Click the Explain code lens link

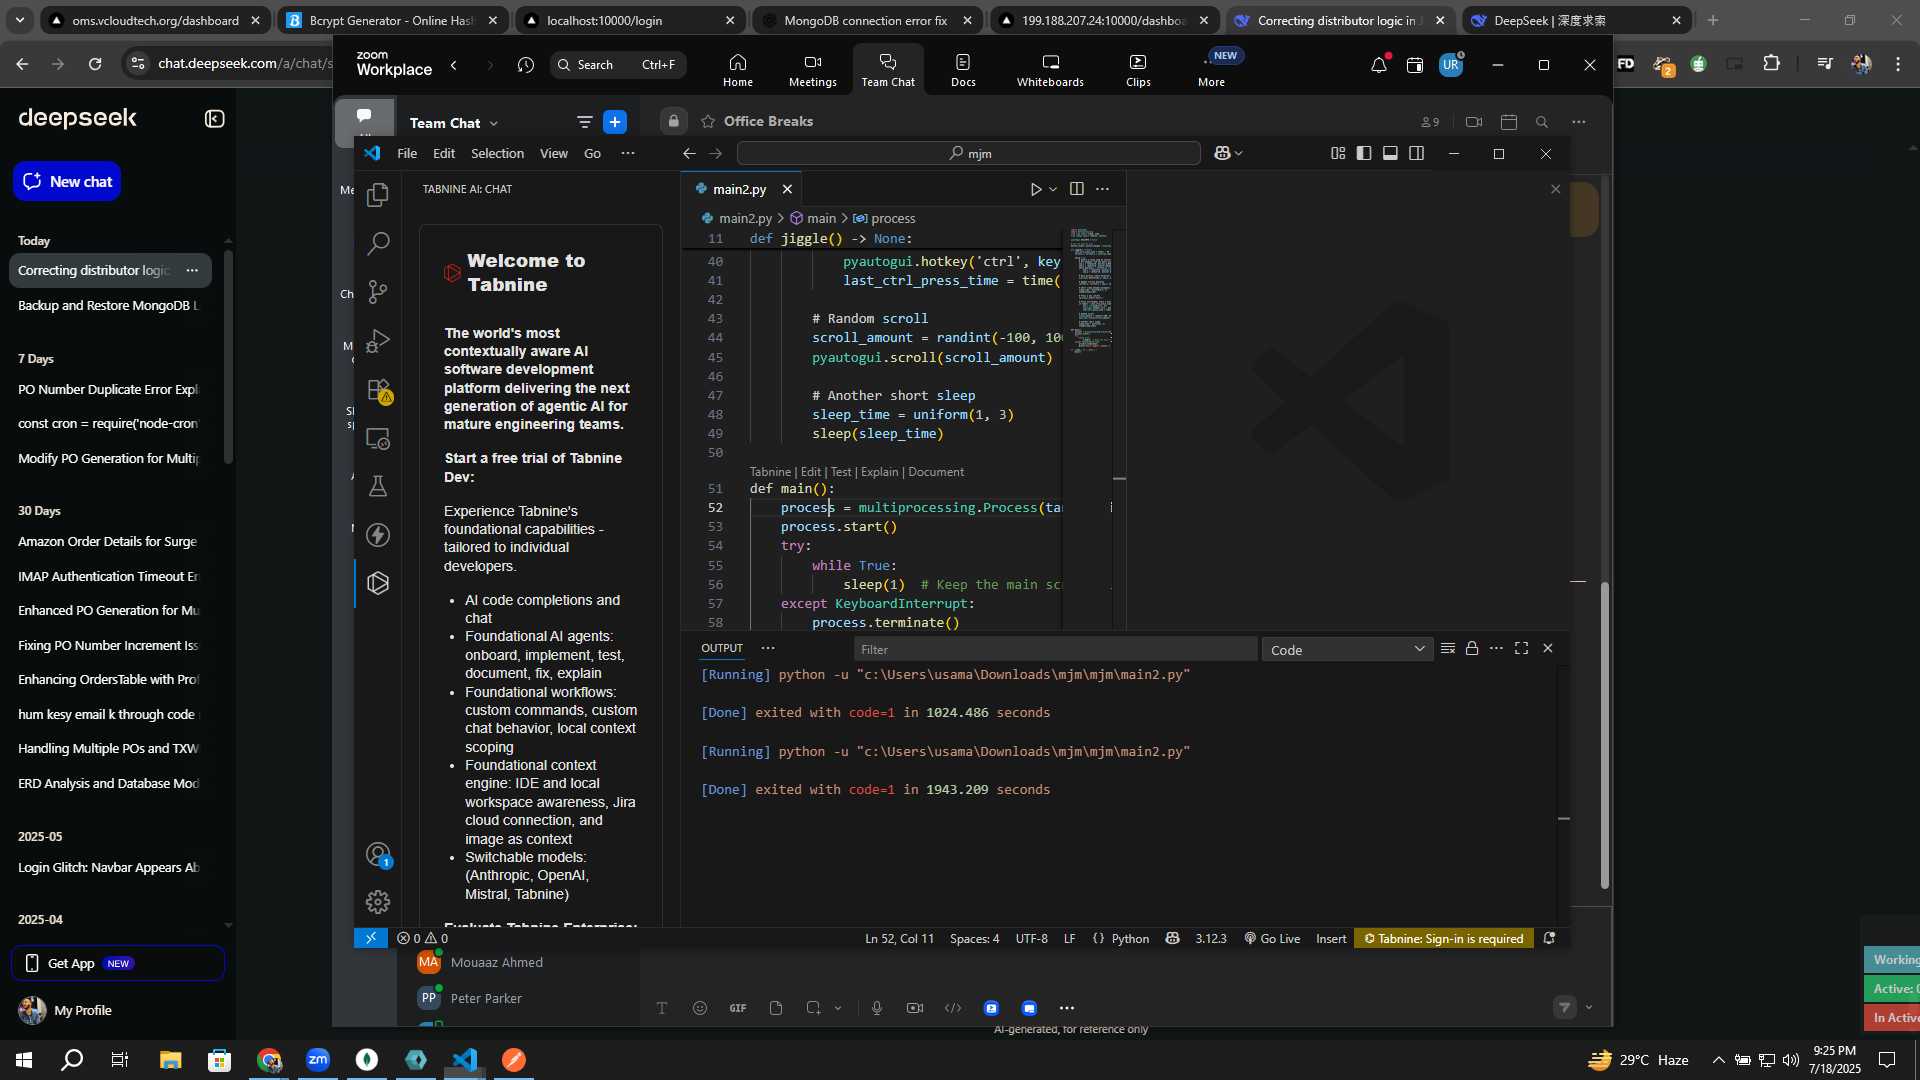pyautogui.click(x=879, y=472)
